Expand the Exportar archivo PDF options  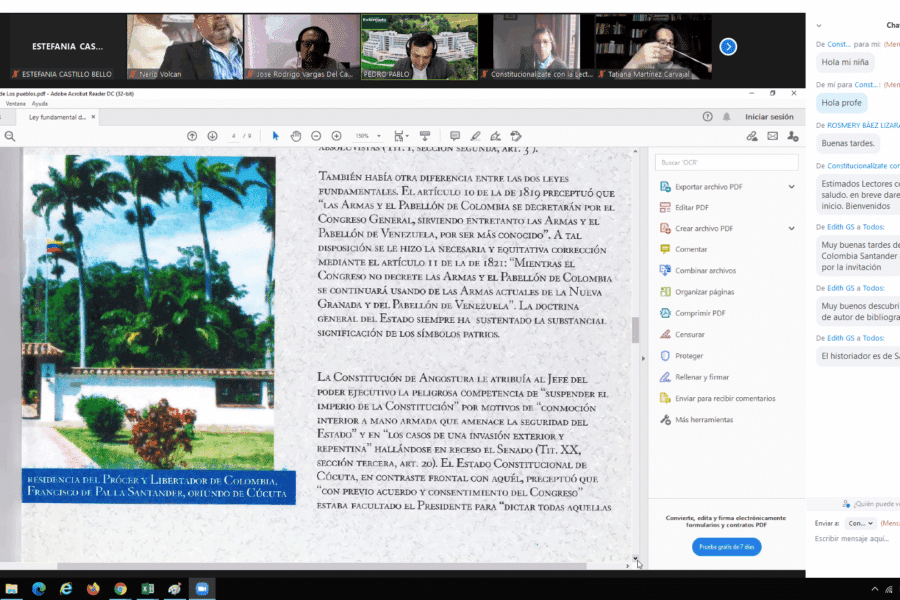point(791,187)
